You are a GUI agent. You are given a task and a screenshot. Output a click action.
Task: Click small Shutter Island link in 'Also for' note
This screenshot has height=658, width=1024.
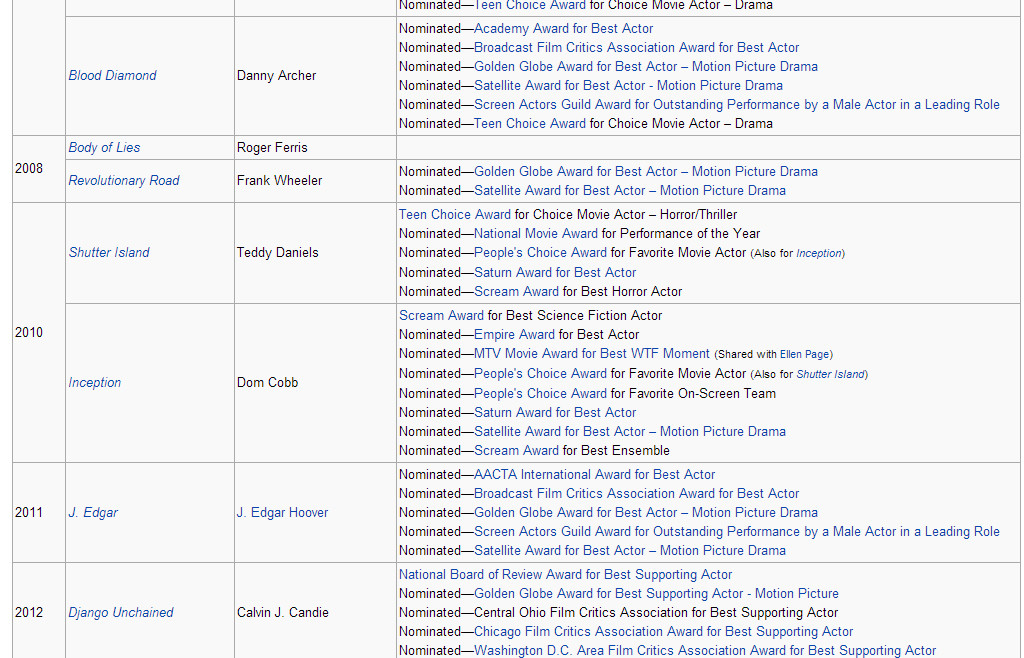830,375
